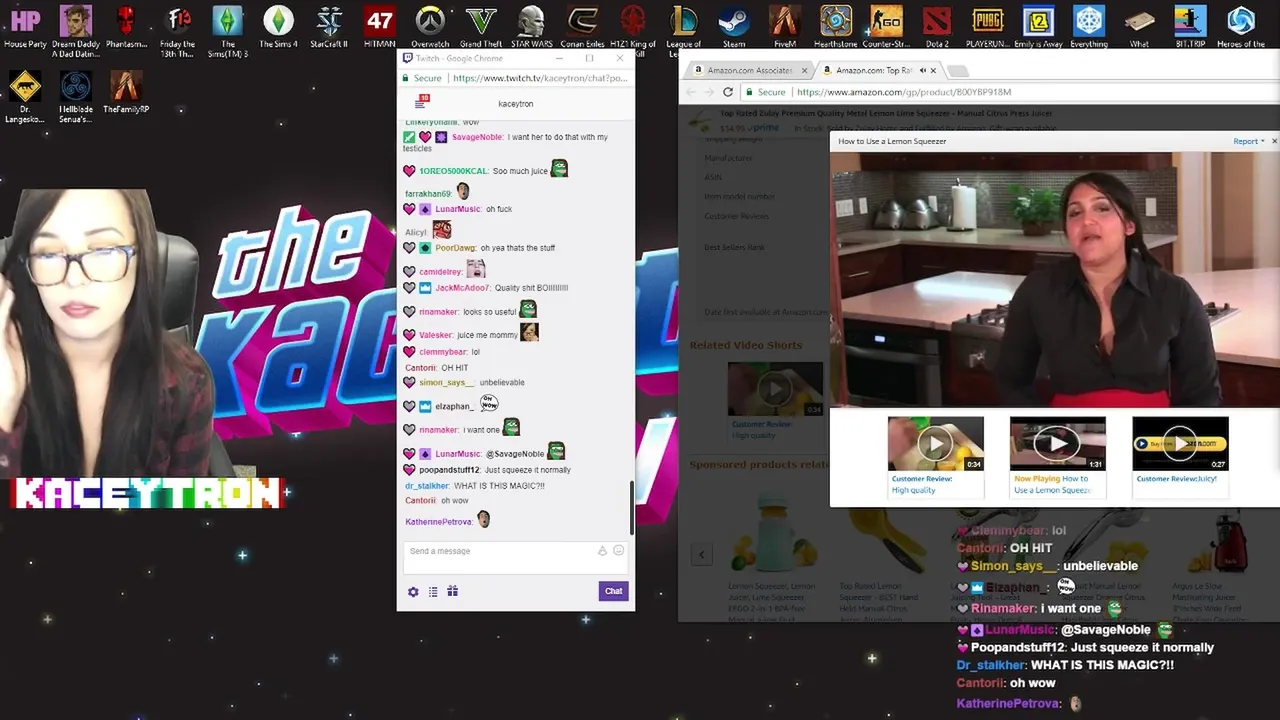
Task: Click the purple Chat send button
Action: (613, 591)
